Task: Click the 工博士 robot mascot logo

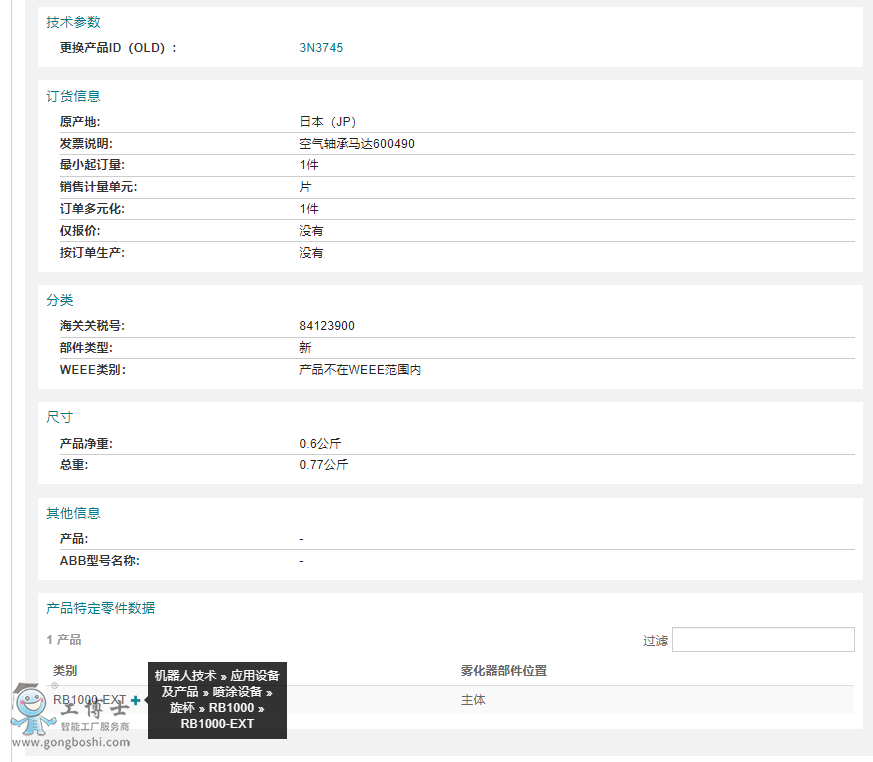Action: point(30,710)
